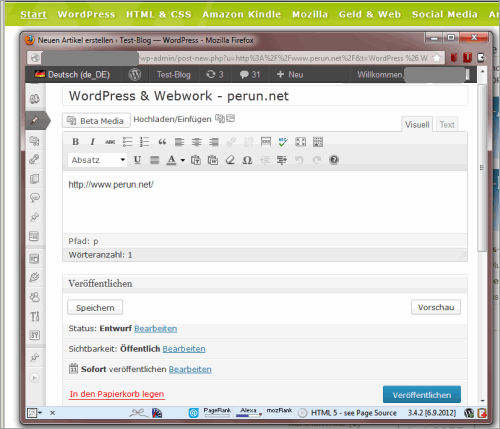Click editor resize handle corner
The height and width of the screenshot is (429, 500).
coord(463,255)
